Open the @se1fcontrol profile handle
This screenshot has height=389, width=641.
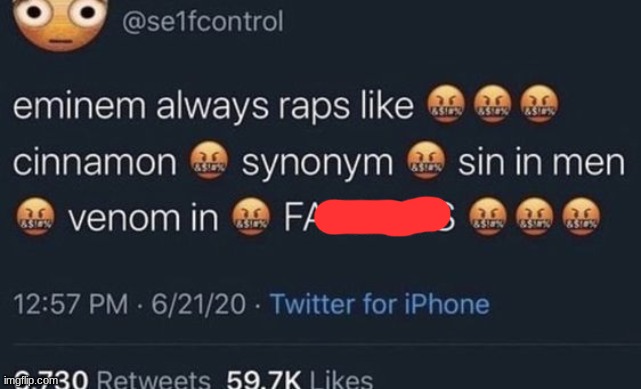203,22
